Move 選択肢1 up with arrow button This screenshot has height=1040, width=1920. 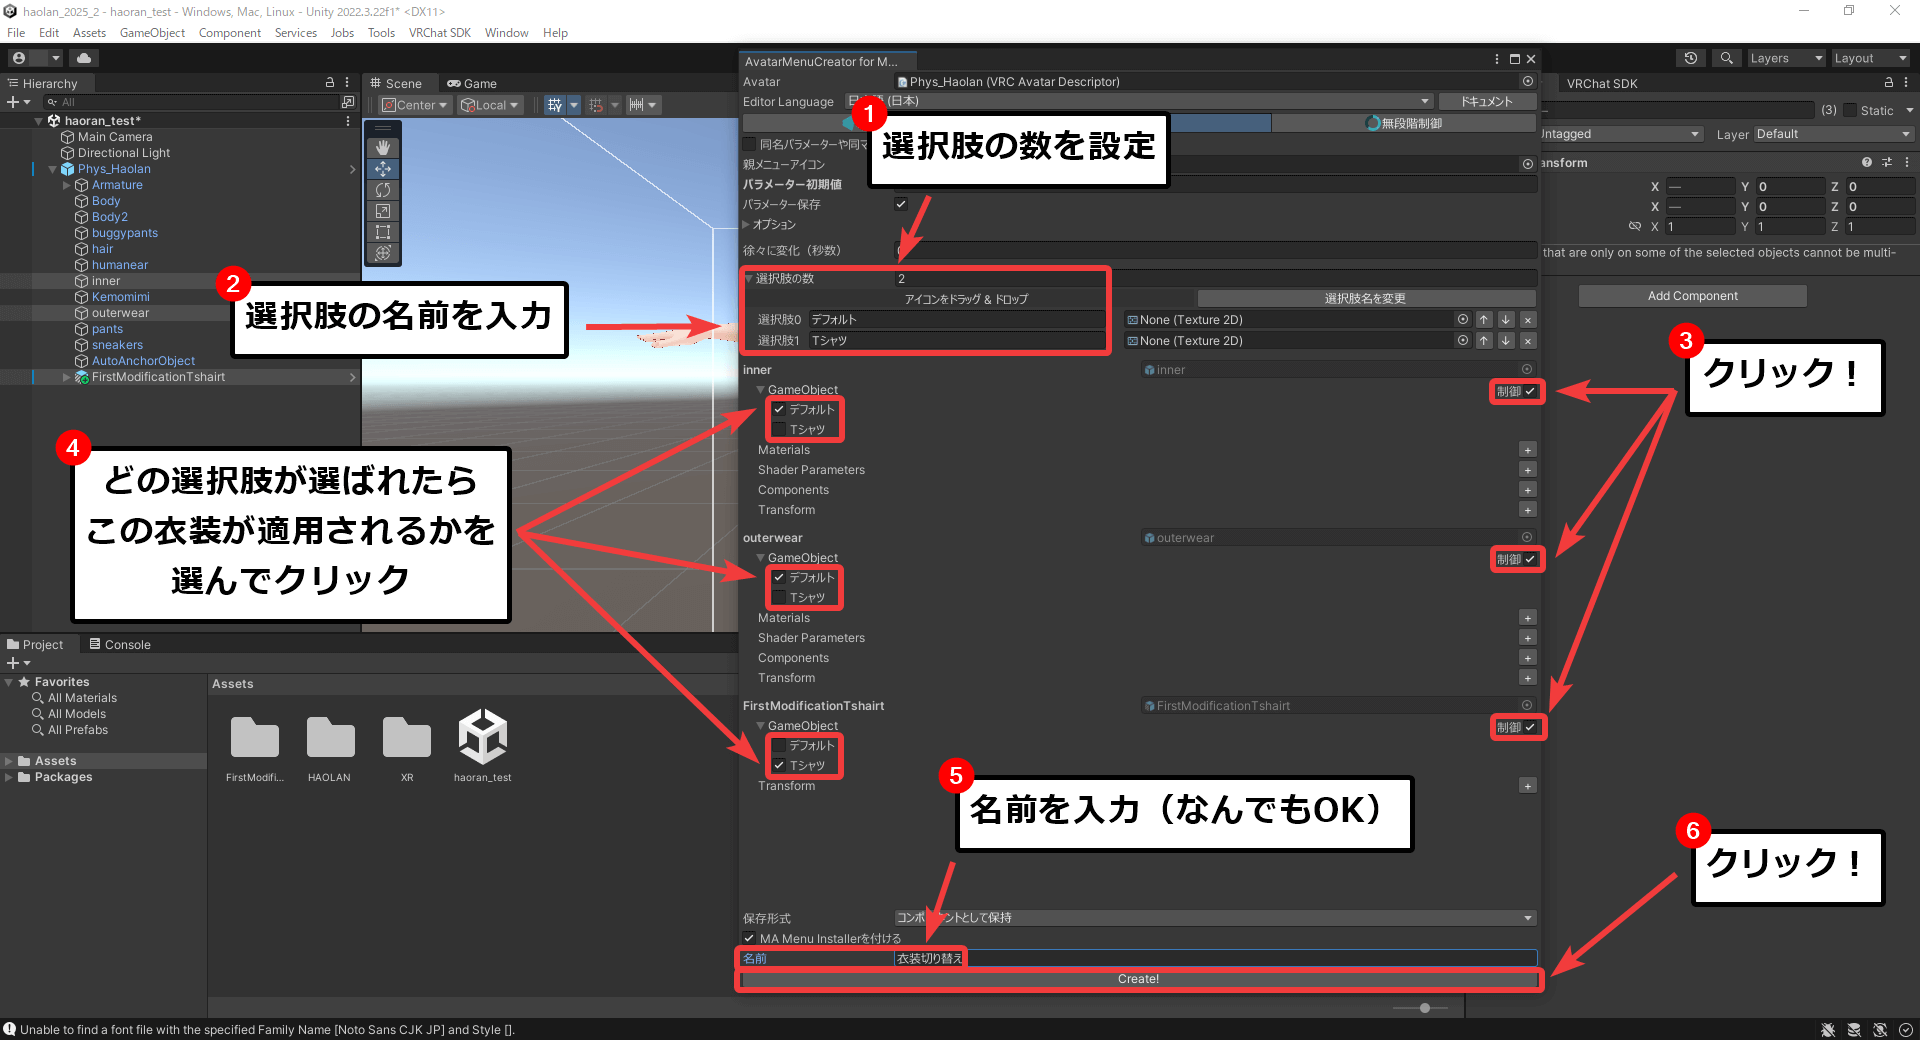tap(1484, 341)
